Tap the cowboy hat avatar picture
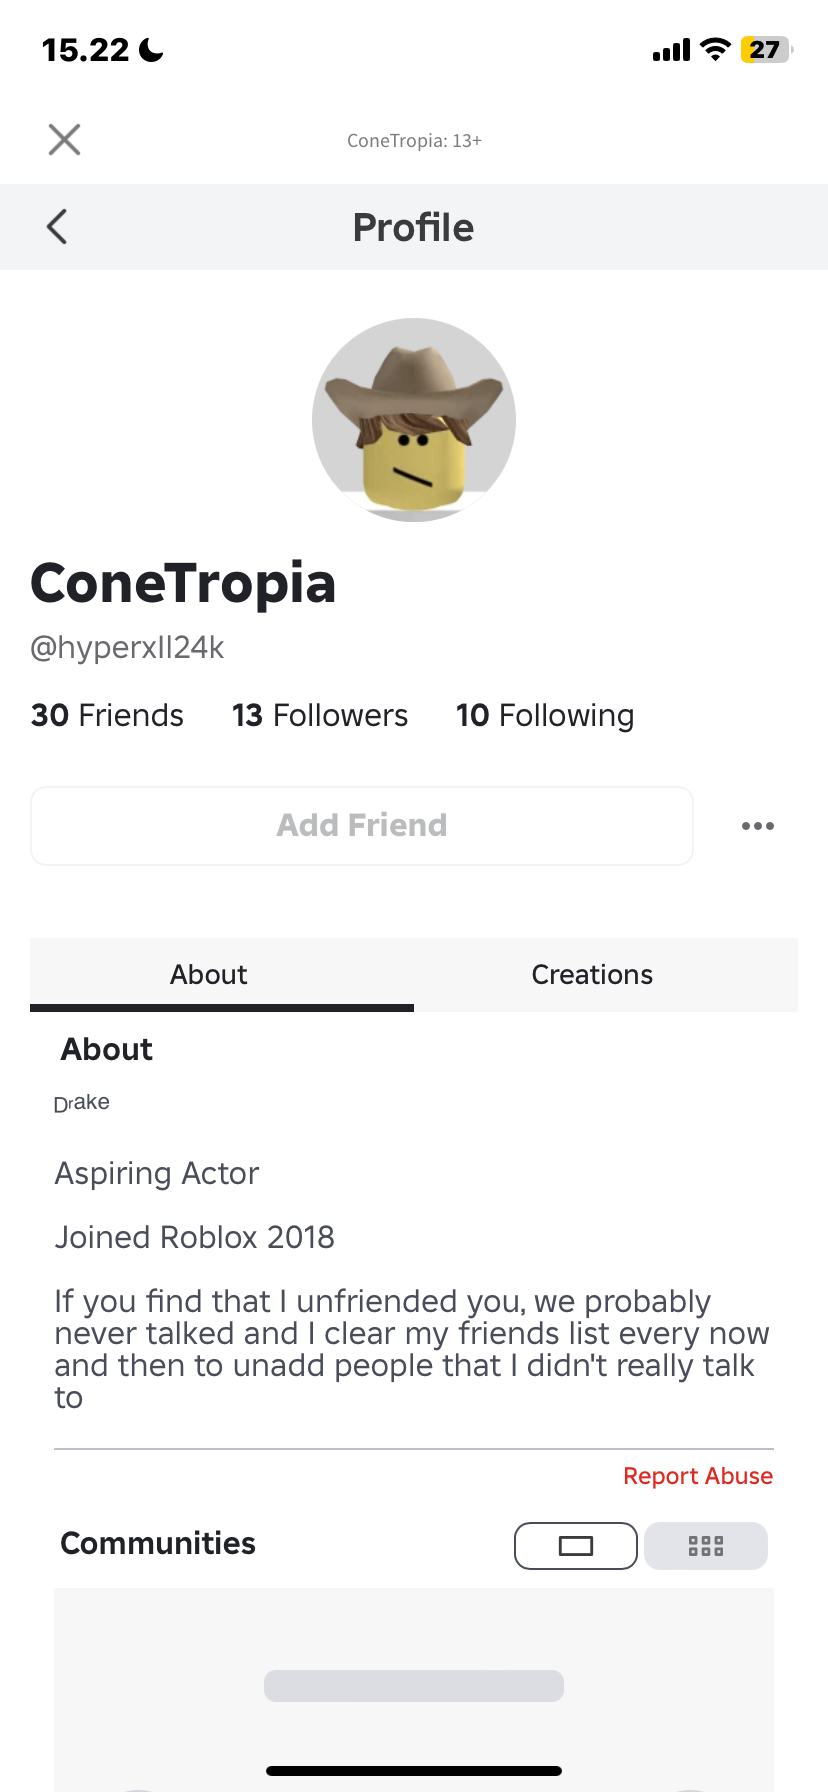This screenshot has width=828, height=1792. 414,420
